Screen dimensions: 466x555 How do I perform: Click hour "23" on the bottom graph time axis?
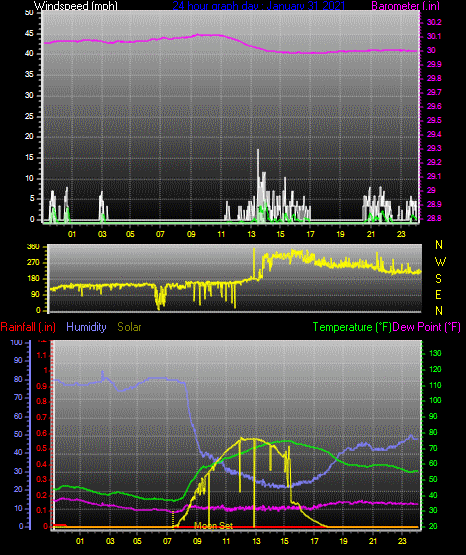(x=402, y=541)
